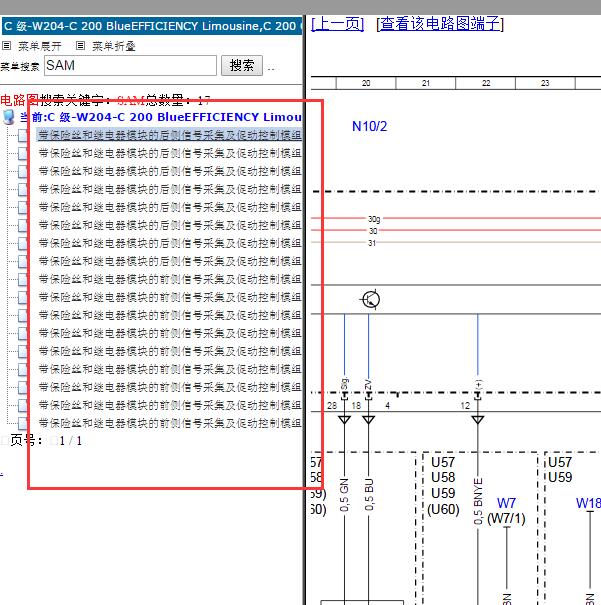Click connector pin number 28
Screen dimensions: 601x605
coord(332,406)
